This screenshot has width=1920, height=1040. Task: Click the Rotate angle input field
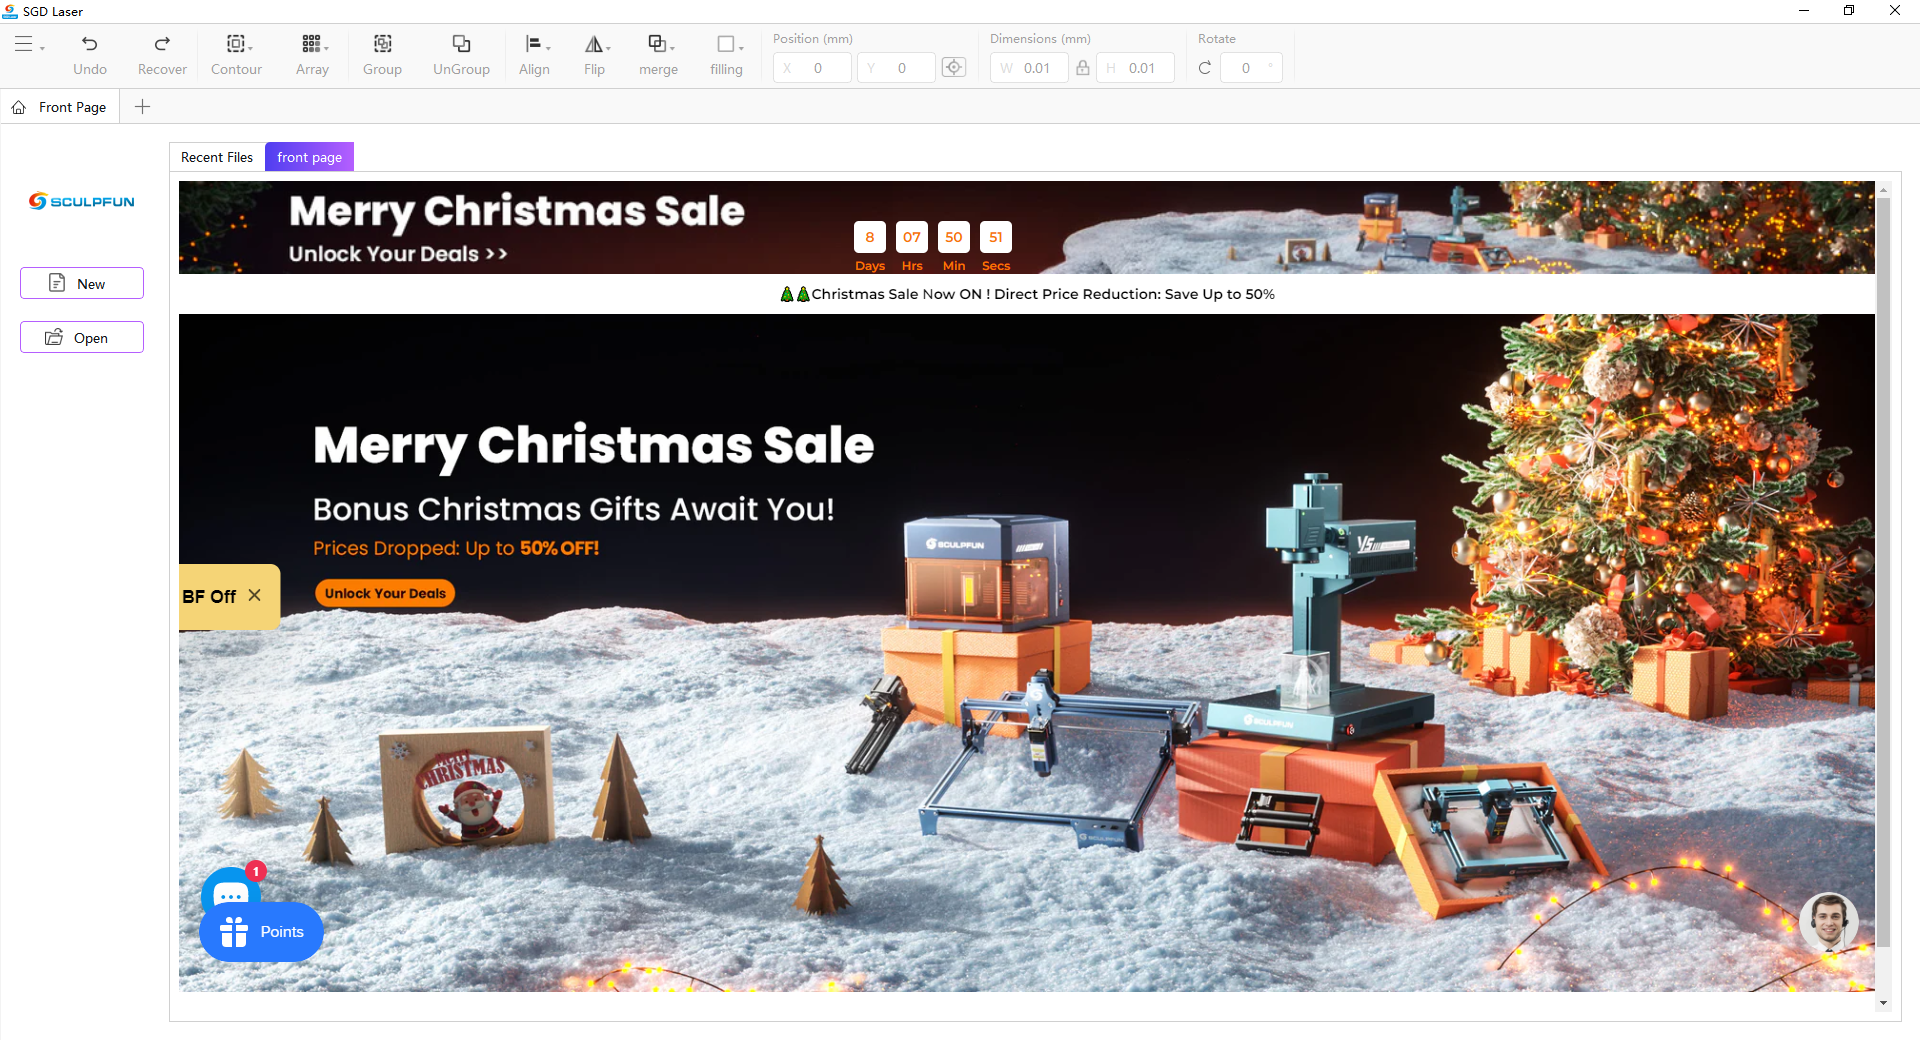coord(1251,68)
